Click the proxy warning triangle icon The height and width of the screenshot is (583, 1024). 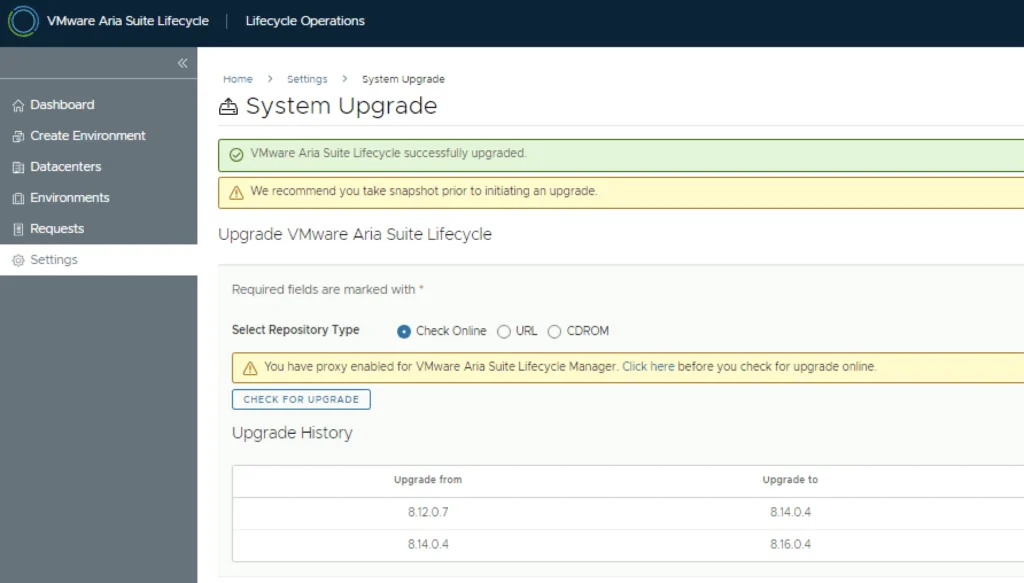[x=250, y=368]
